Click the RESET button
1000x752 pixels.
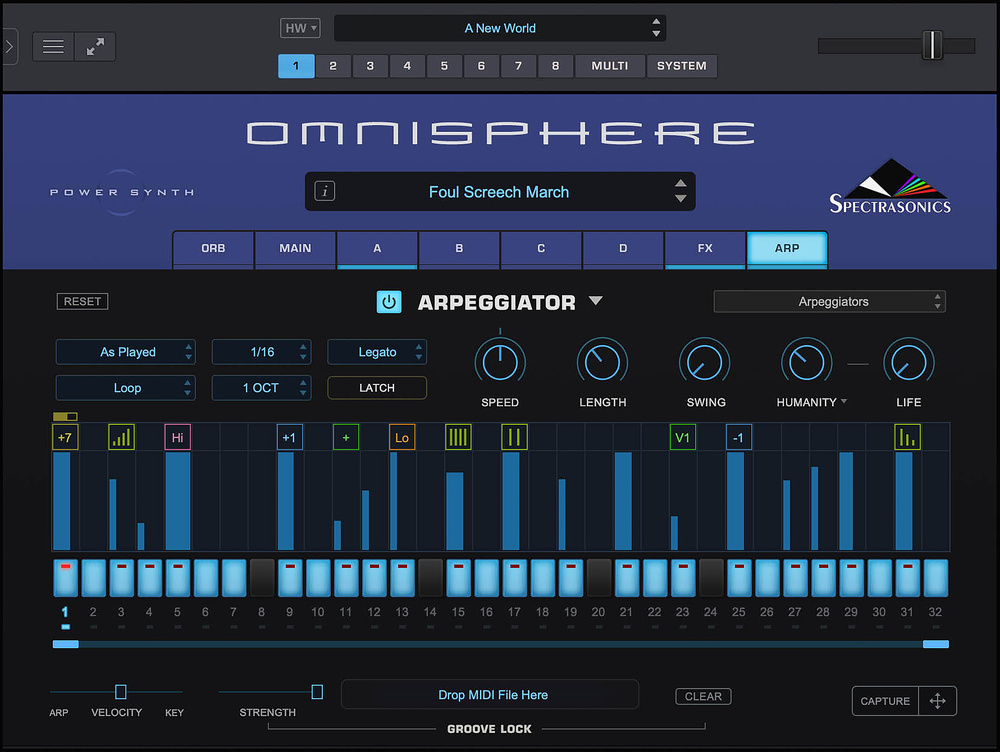click(82, 301)
